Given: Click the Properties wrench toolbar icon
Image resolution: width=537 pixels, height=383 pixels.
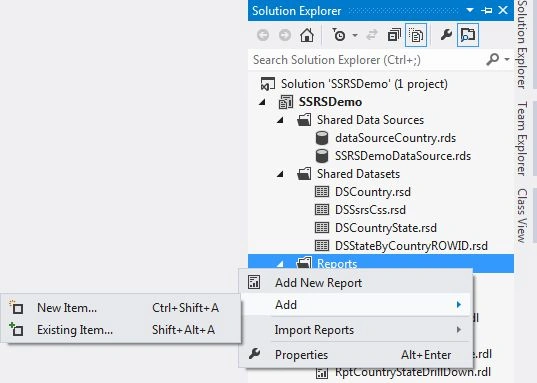Looking at the screenshot, I should [446, 35].
